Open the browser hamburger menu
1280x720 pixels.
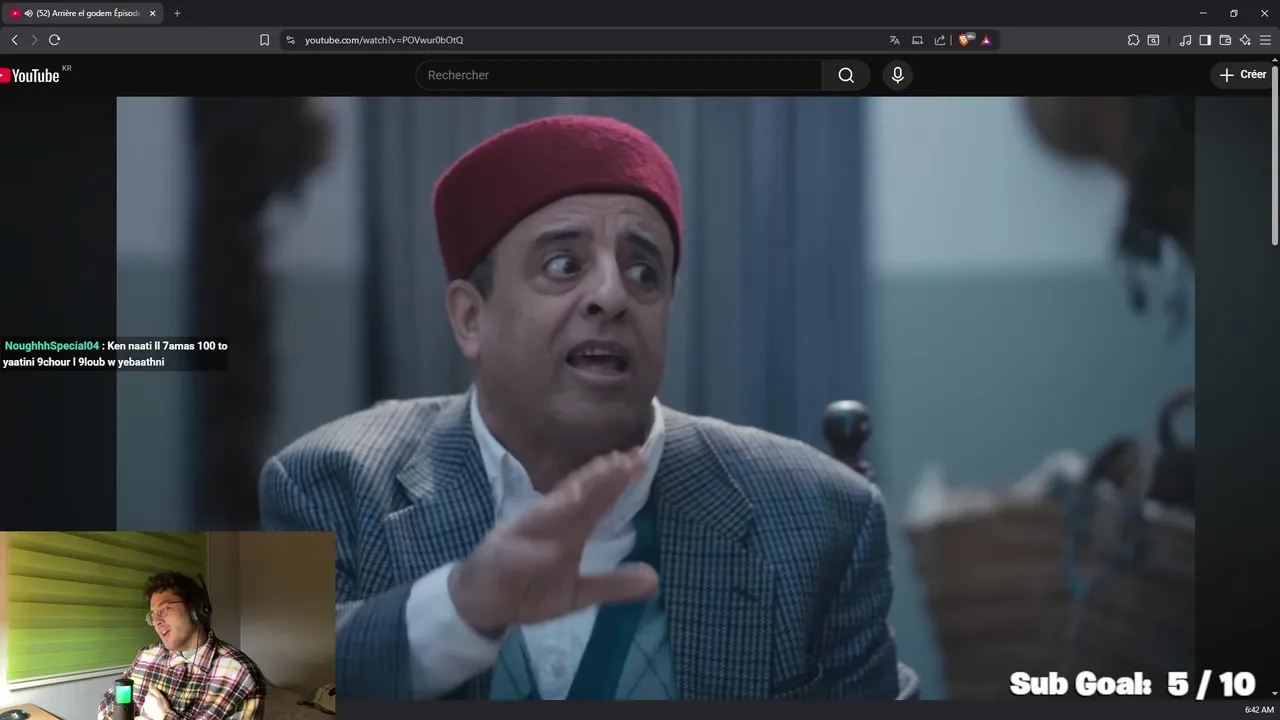(1265, 40)
